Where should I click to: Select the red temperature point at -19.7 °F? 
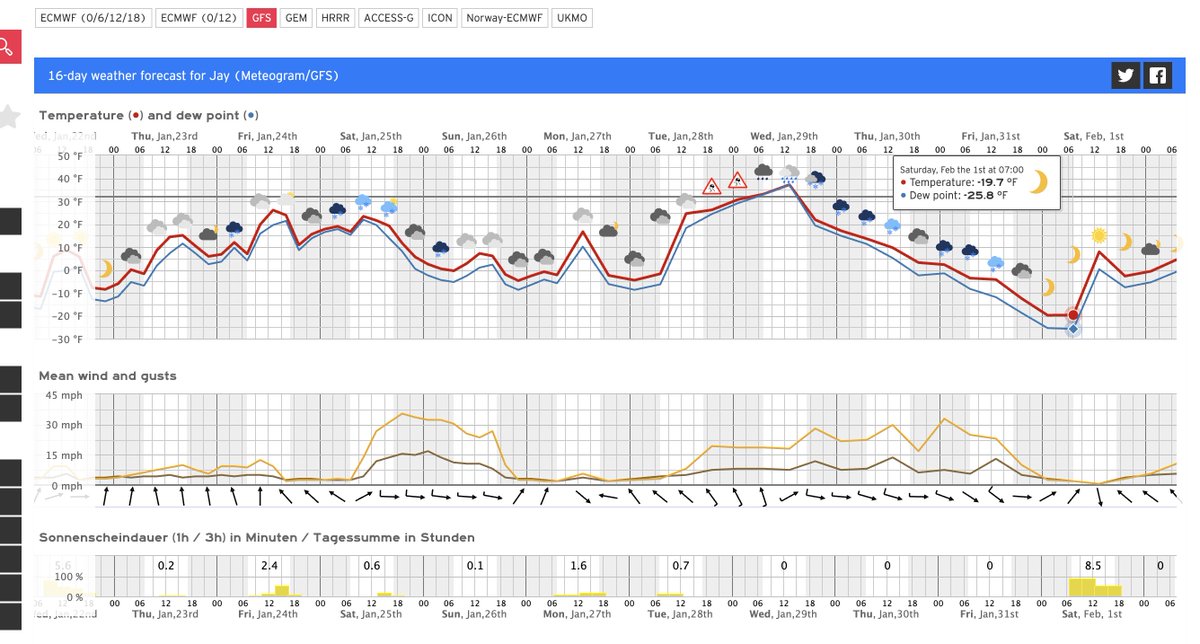[1073, 315]
